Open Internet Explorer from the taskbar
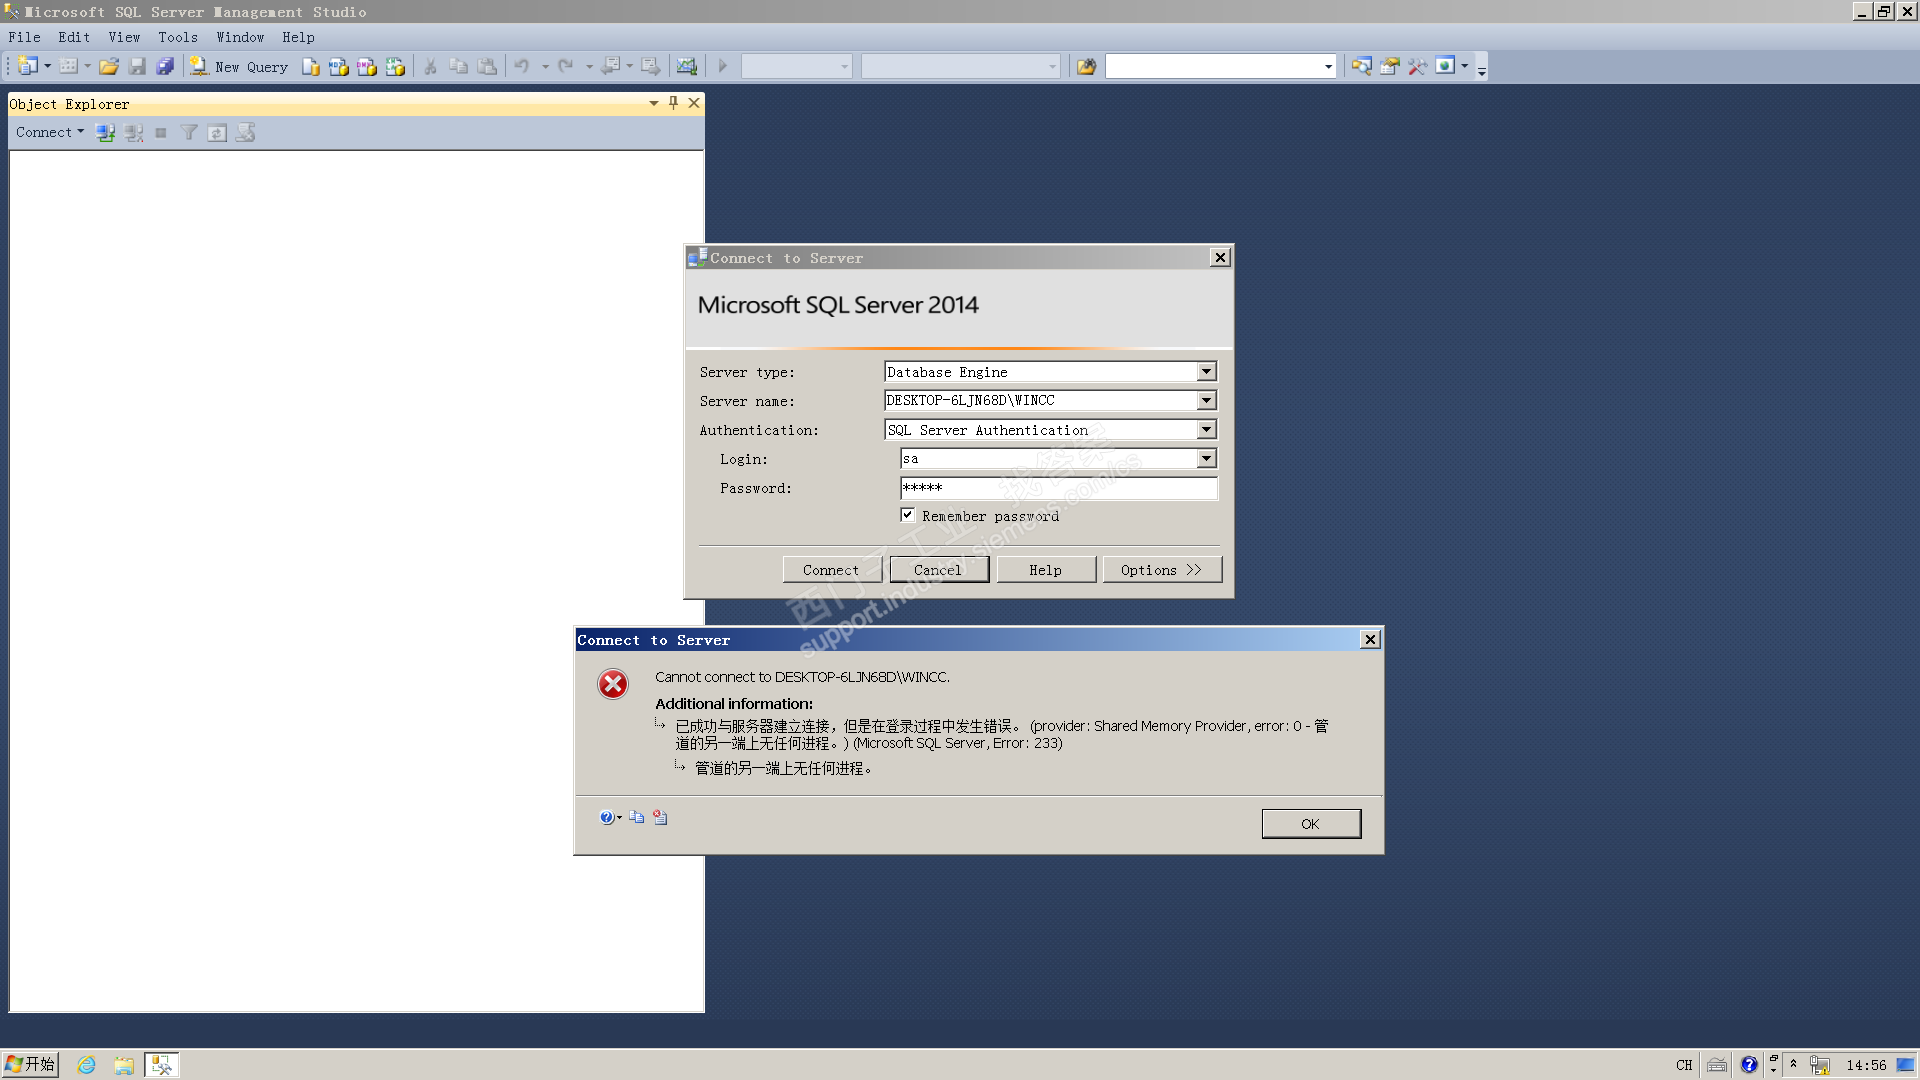Image resolution: width=1920 pixels, height=1080 pixels. [x=87, y=1065]
